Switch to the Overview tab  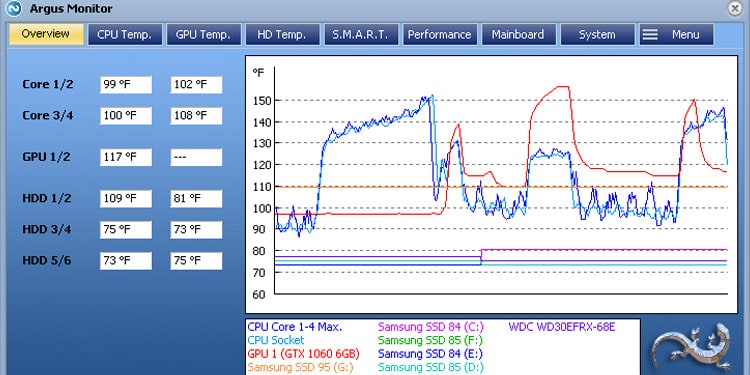click(x=46, y=34)
